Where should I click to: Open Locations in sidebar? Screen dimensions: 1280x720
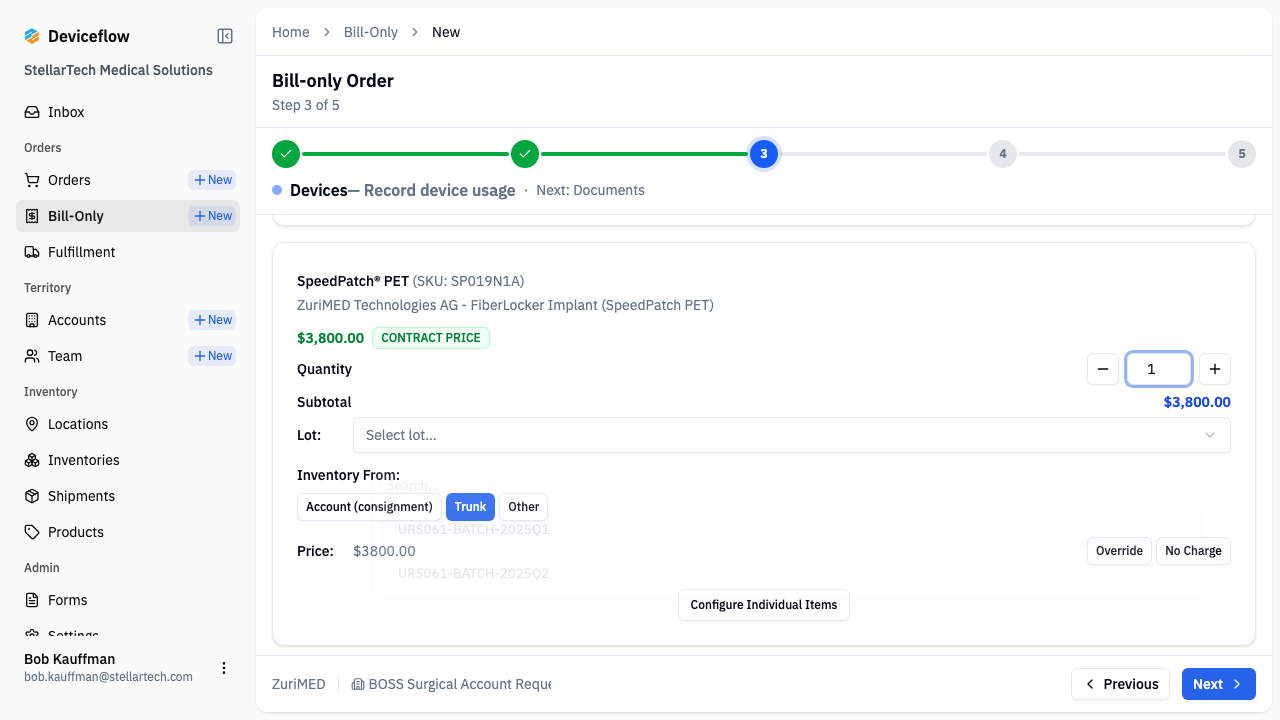[128, 424]
